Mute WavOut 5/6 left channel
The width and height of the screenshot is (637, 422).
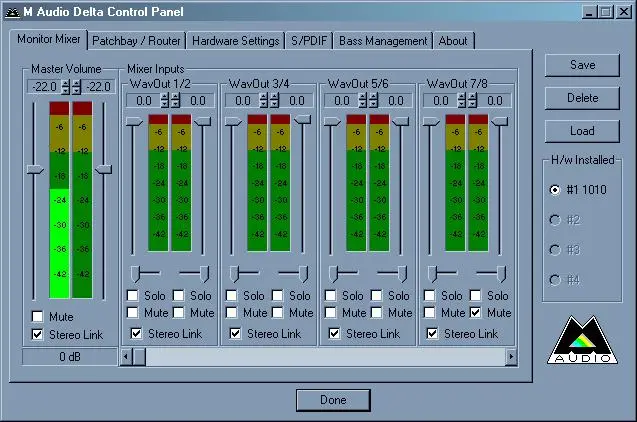pos(331,312)
